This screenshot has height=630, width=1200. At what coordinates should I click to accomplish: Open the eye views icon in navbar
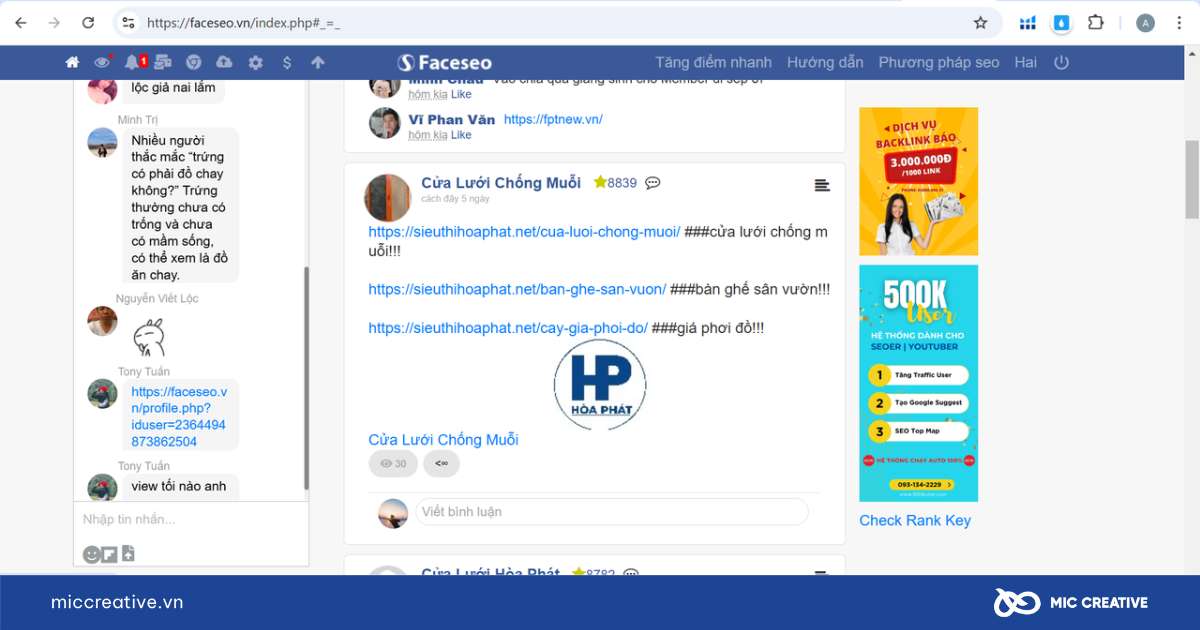102,62
